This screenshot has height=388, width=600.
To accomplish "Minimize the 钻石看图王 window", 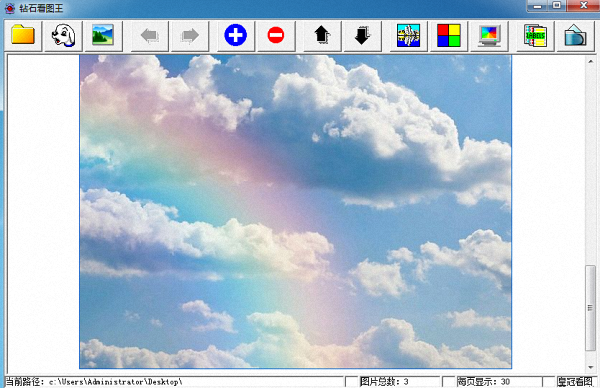I will coord(537,6).
